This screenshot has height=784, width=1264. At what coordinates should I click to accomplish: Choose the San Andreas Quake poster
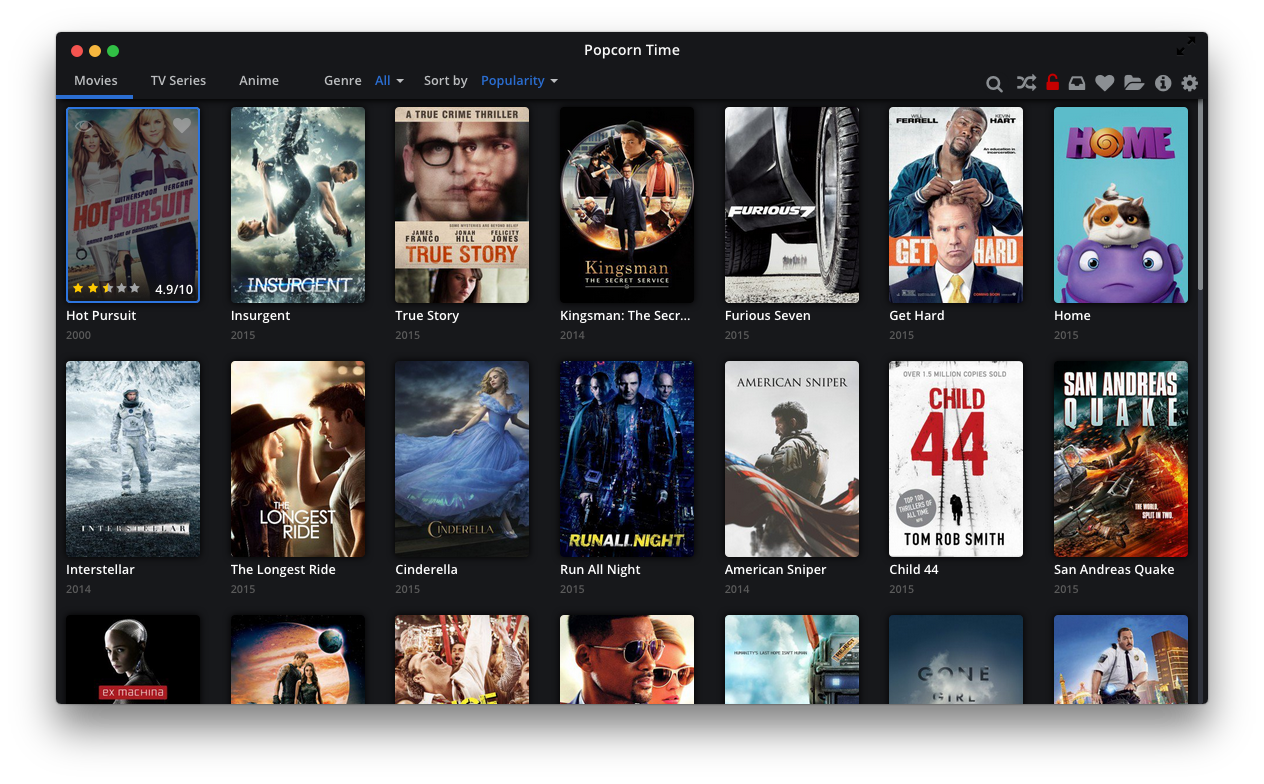coord(1121,459)
